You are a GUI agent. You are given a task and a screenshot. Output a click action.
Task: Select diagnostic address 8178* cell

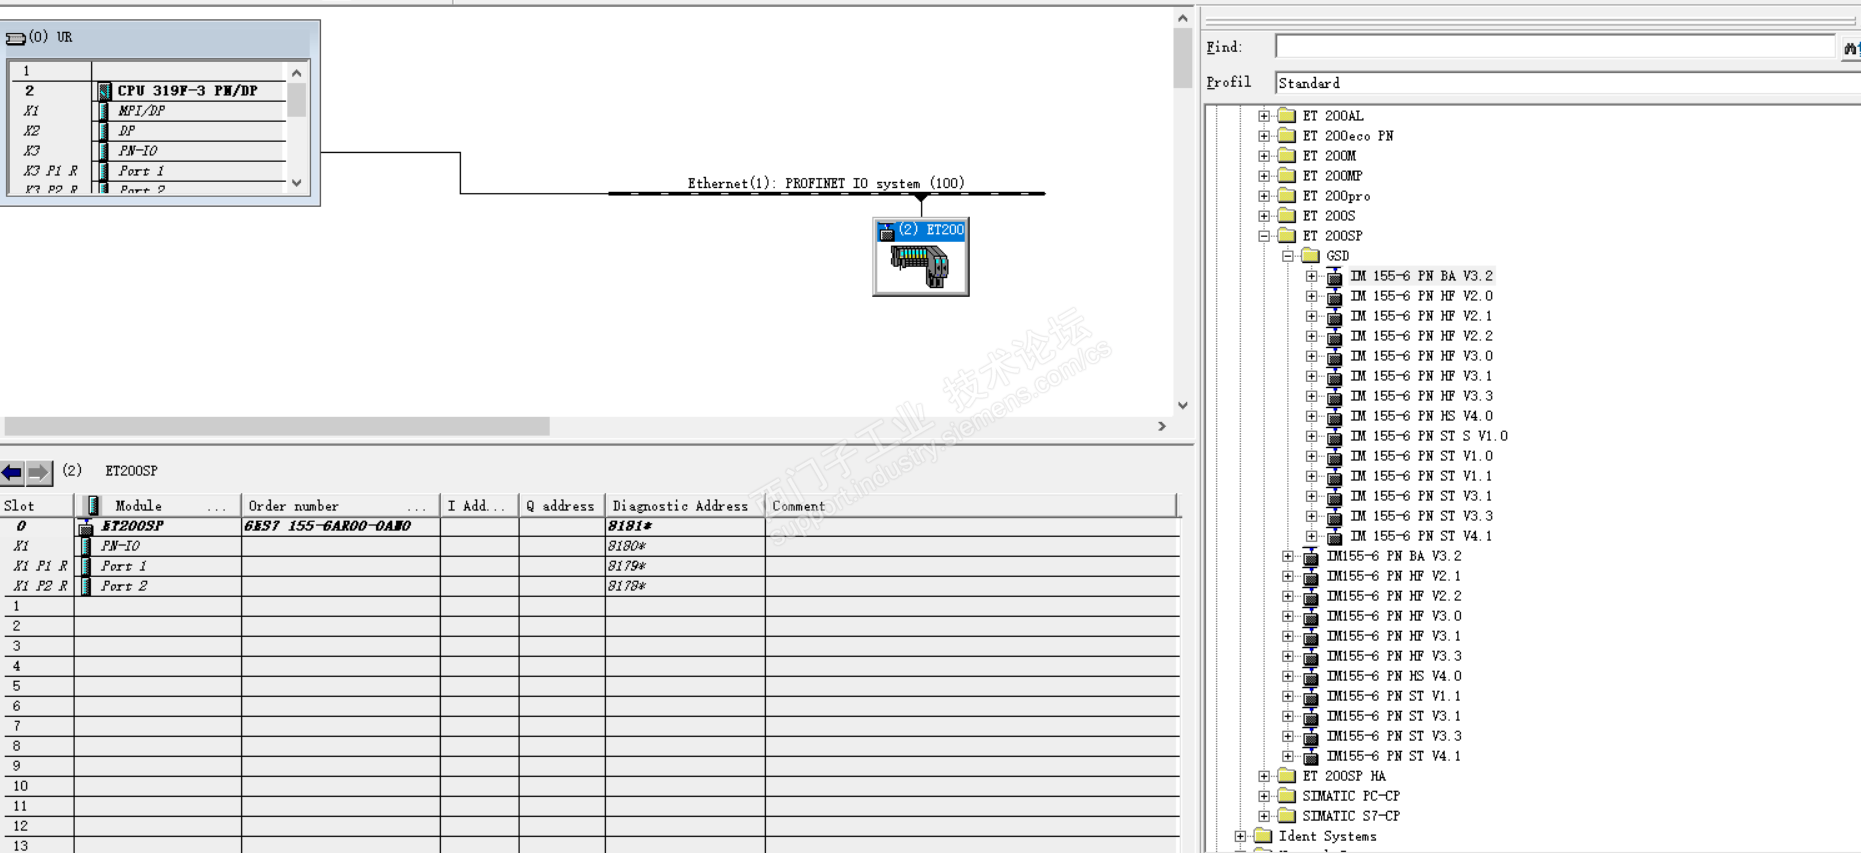point(684,586)
